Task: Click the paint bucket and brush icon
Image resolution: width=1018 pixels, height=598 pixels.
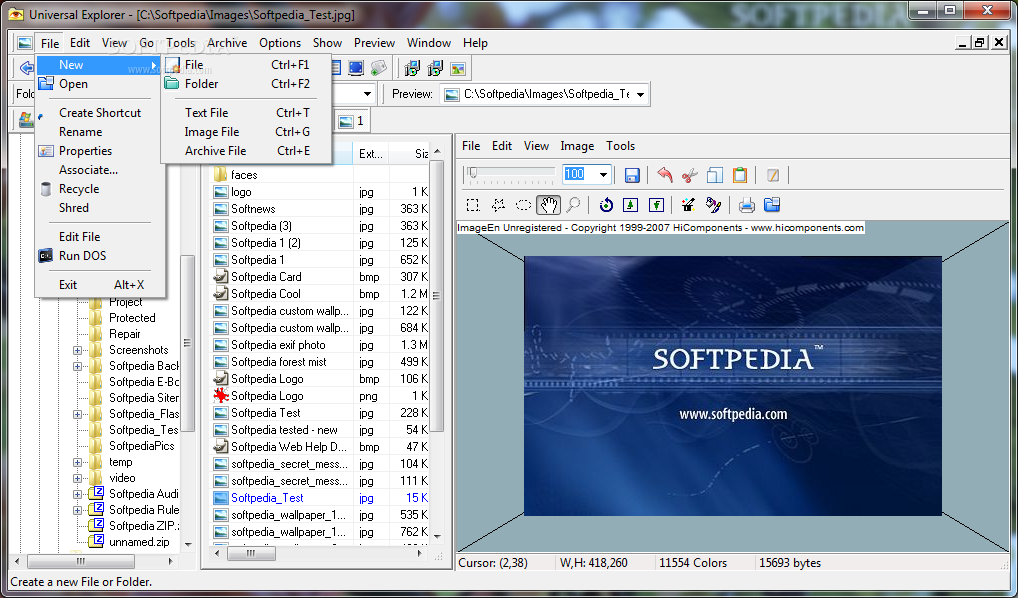Action: (714, 205)
